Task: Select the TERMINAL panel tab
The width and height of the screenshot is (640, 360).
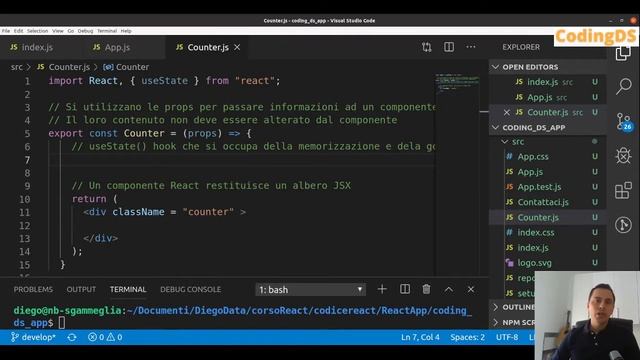Action: coord(128,289)
